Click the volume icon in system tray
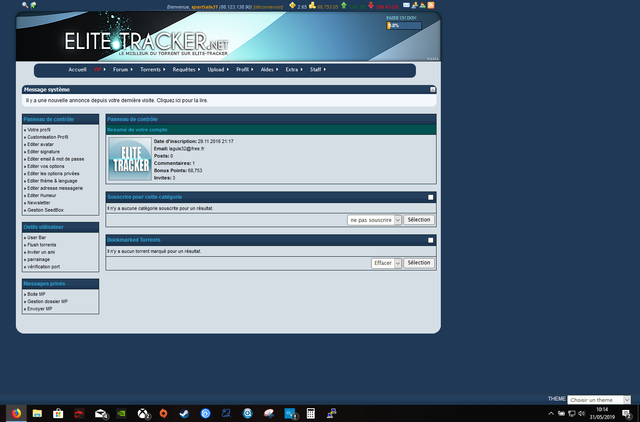Screen dimensions: 640x422 [x=582, y=413]
